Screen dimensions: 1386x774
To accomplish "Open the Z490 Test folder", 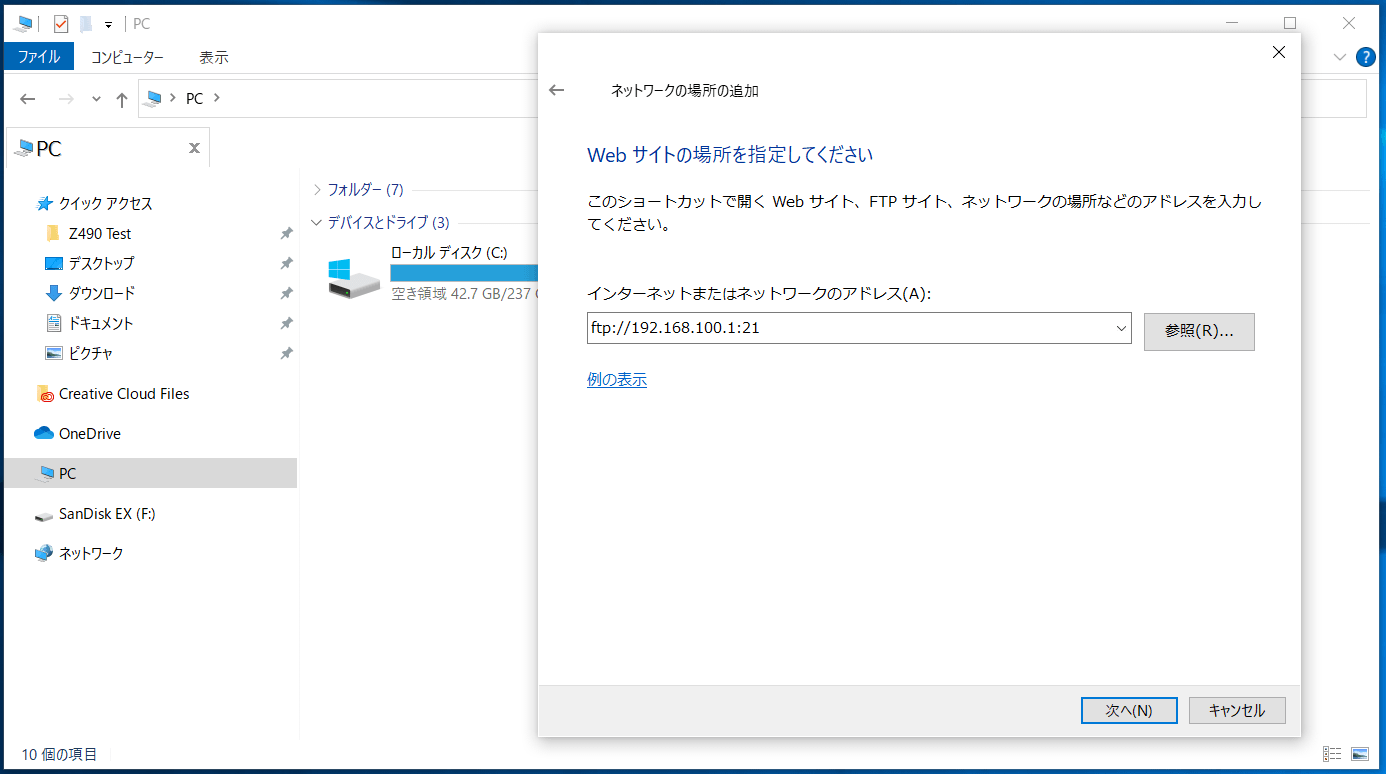I will click(100, 233).
